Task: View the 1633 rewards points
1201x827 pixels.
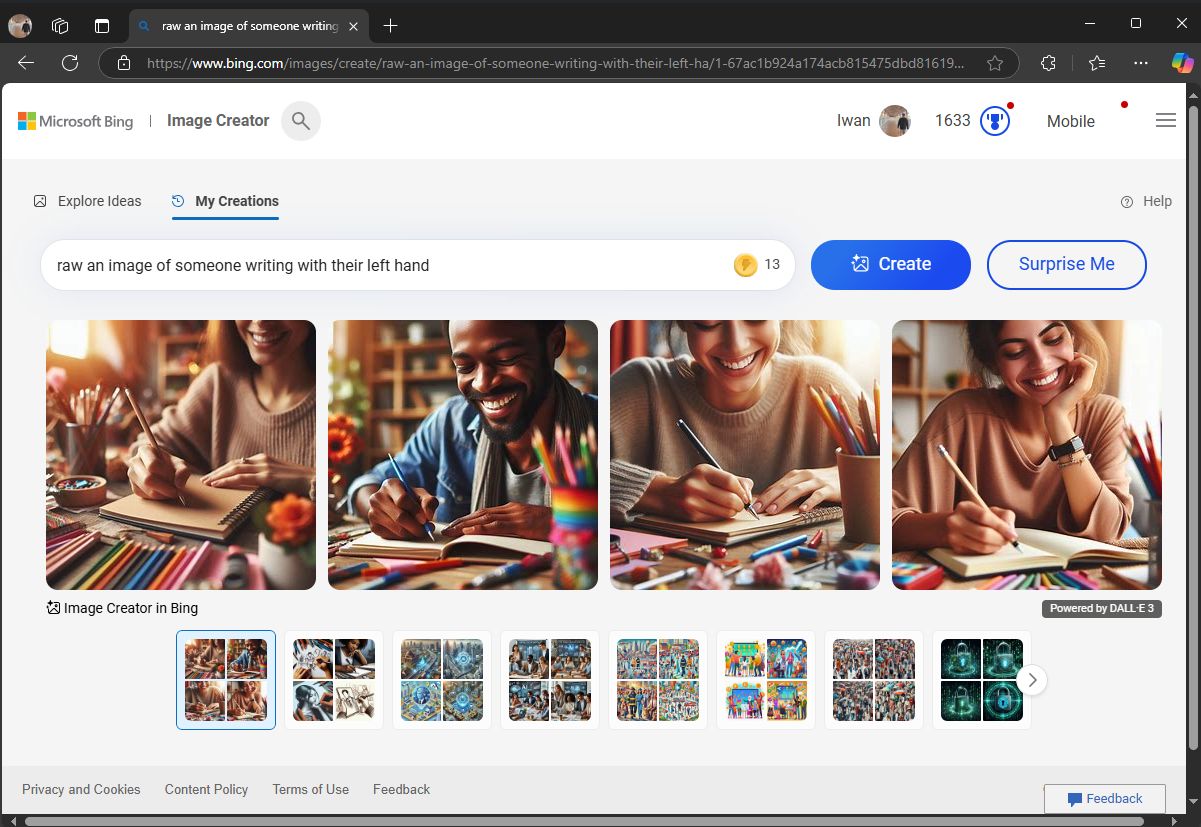Action: [x=953, y=121]
